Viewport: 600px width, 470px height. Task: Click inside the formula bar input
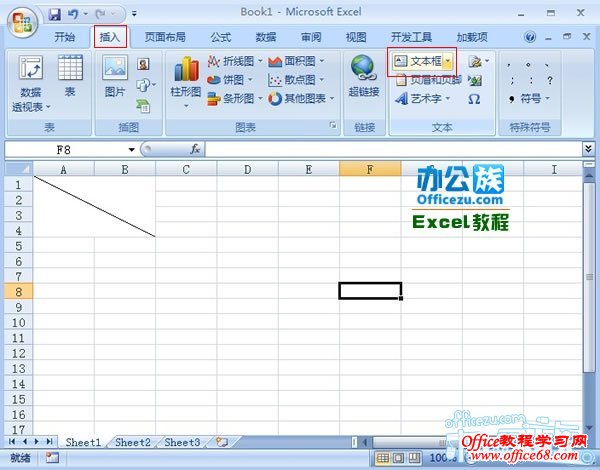(393, 149)
